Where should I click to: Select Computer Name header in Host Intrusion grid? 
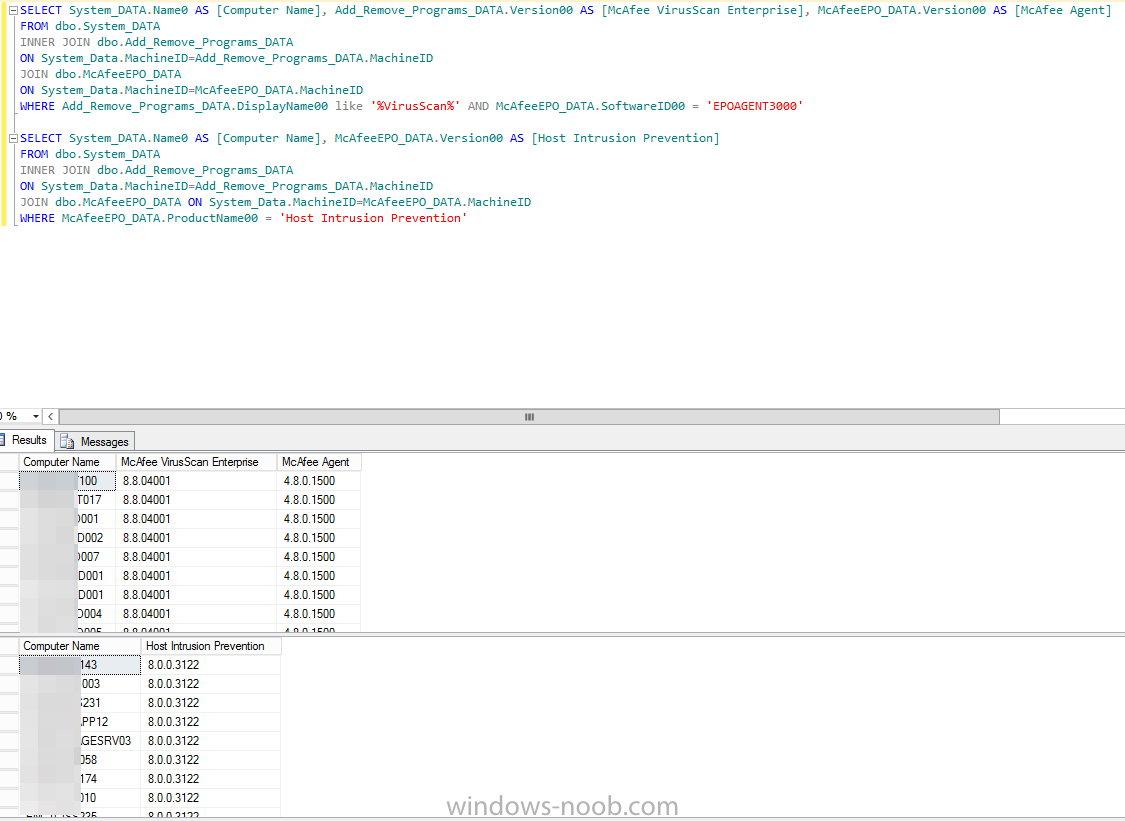coord(80,646)
